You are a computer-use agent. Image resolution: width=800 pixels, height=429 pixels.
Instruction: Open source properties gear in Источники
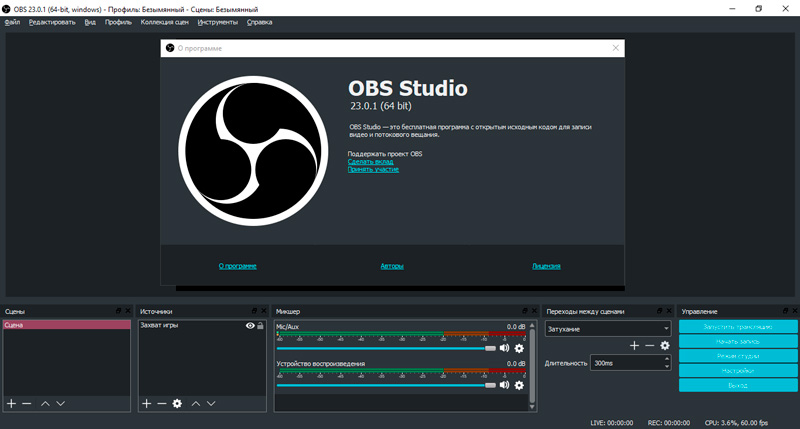tap(177, 403)
